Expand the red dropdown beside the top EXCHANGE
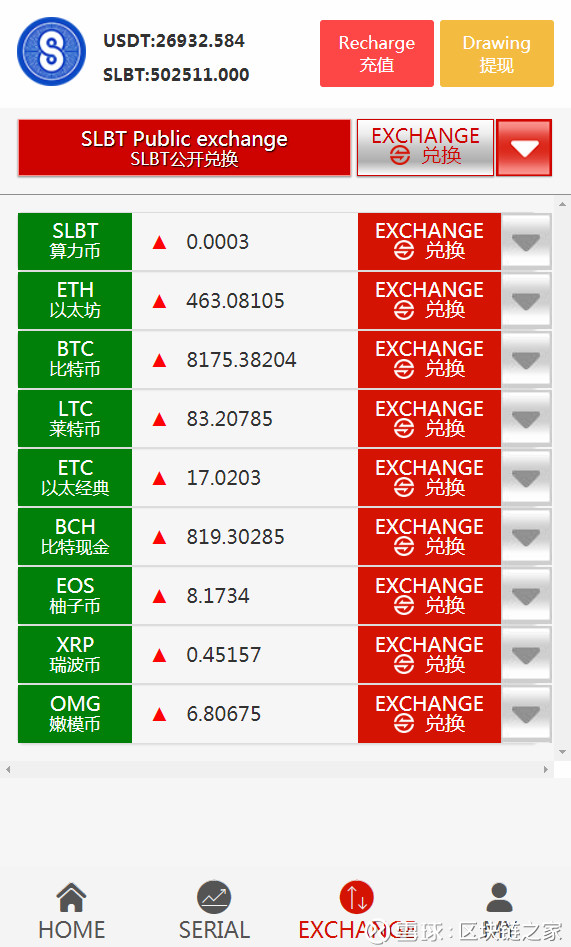The image size is (571, 947). point(524,148)
